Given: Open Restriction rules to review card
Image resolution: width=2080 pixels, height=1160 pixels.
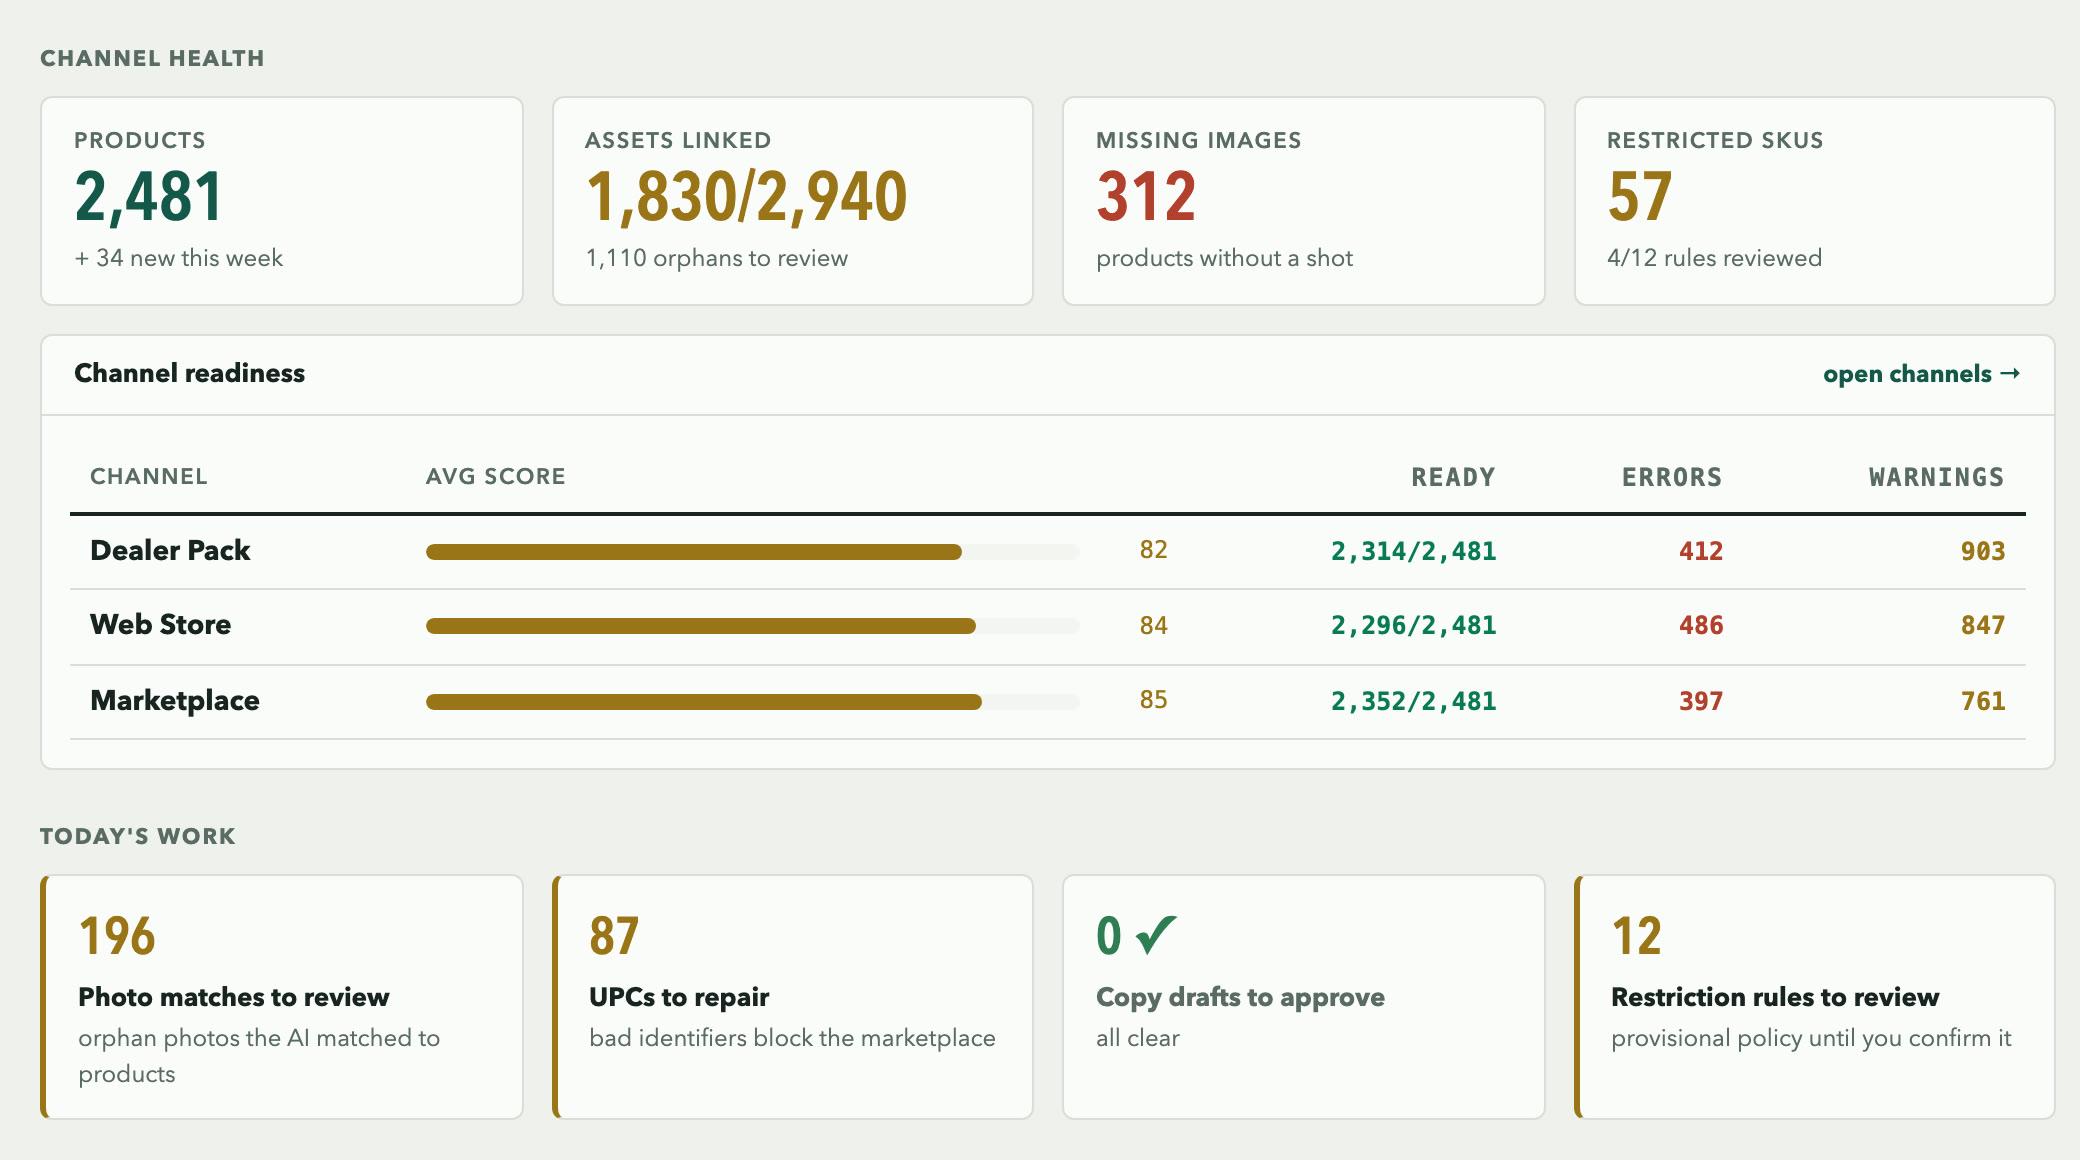Looking at the screenshot, I should [x=1815, y=997].
